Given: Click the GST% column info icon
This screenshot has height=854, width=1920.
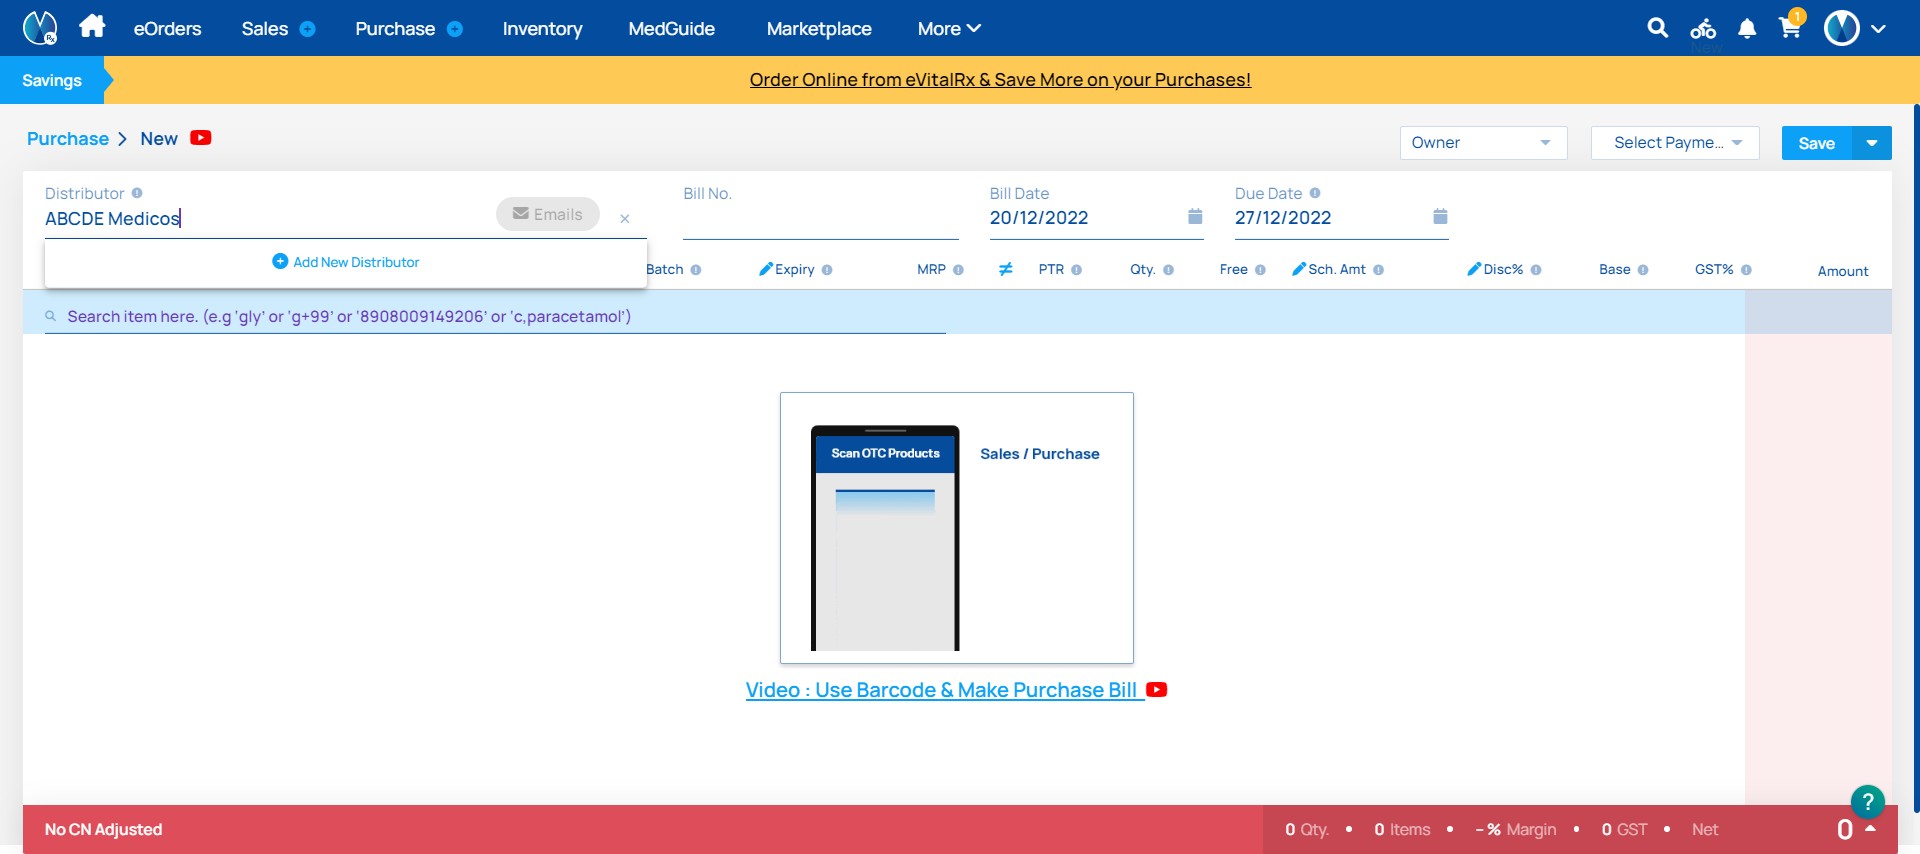Looking at the screenshot, I should 1746,270.
